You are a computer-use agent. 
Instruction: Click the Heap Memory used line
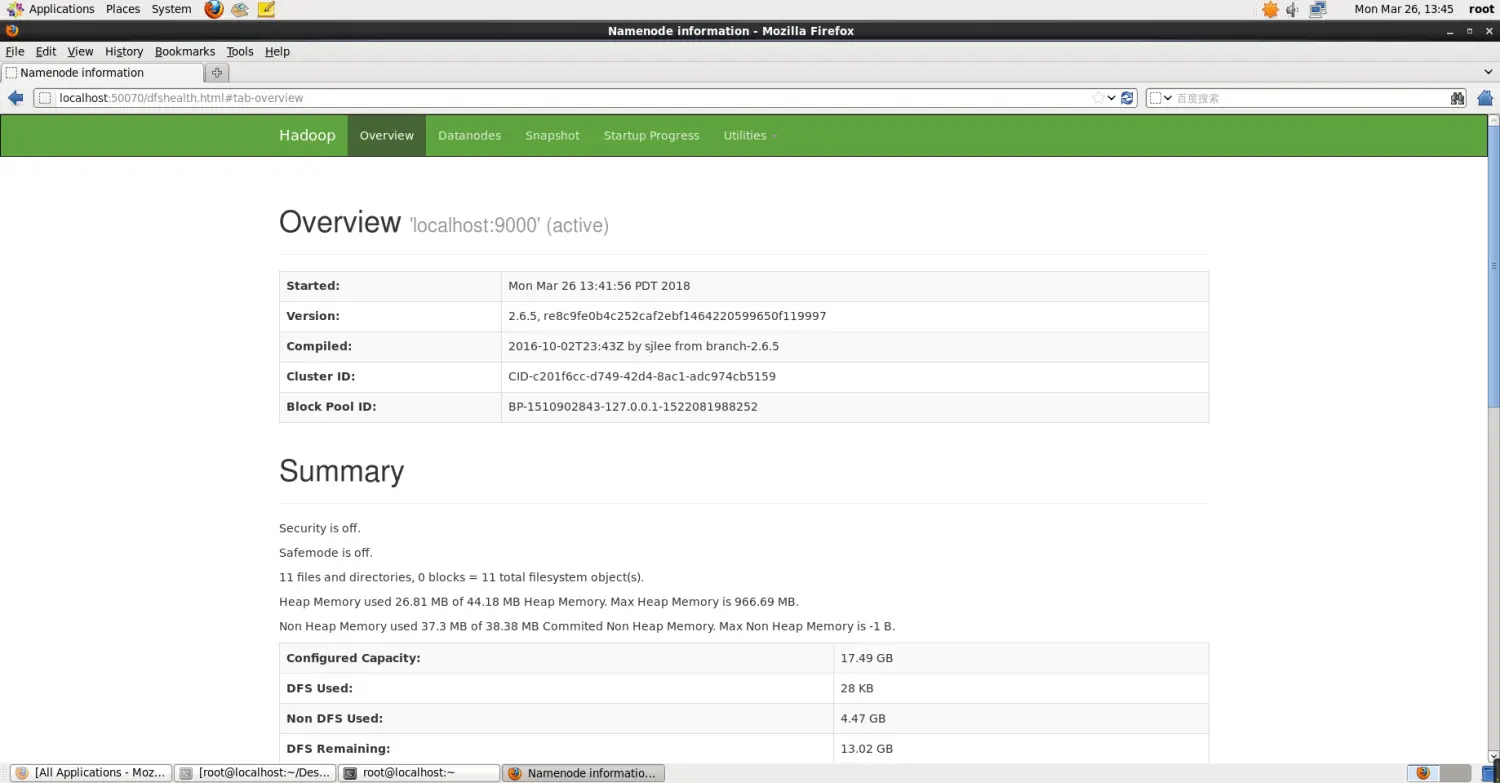539,602
